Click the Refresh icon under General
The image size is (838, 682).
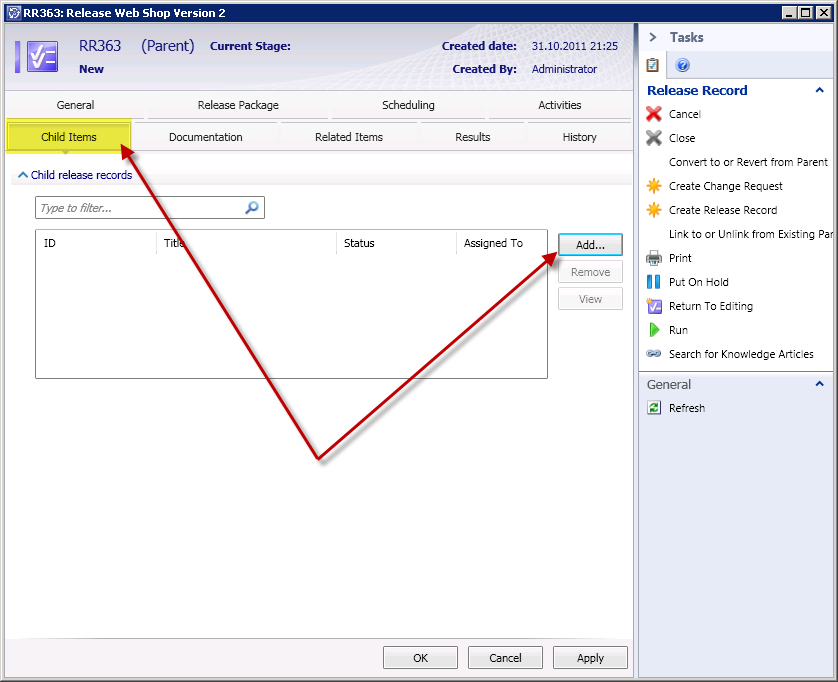(654, 408)
